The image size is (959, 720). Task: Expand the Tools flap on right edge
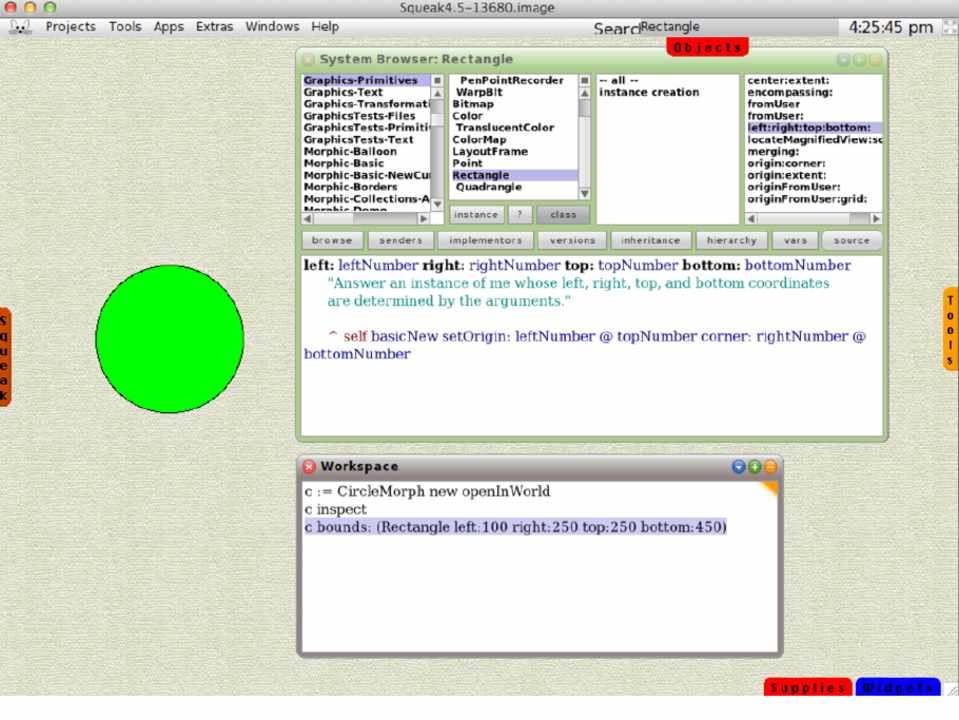click(x=950, y=329)
